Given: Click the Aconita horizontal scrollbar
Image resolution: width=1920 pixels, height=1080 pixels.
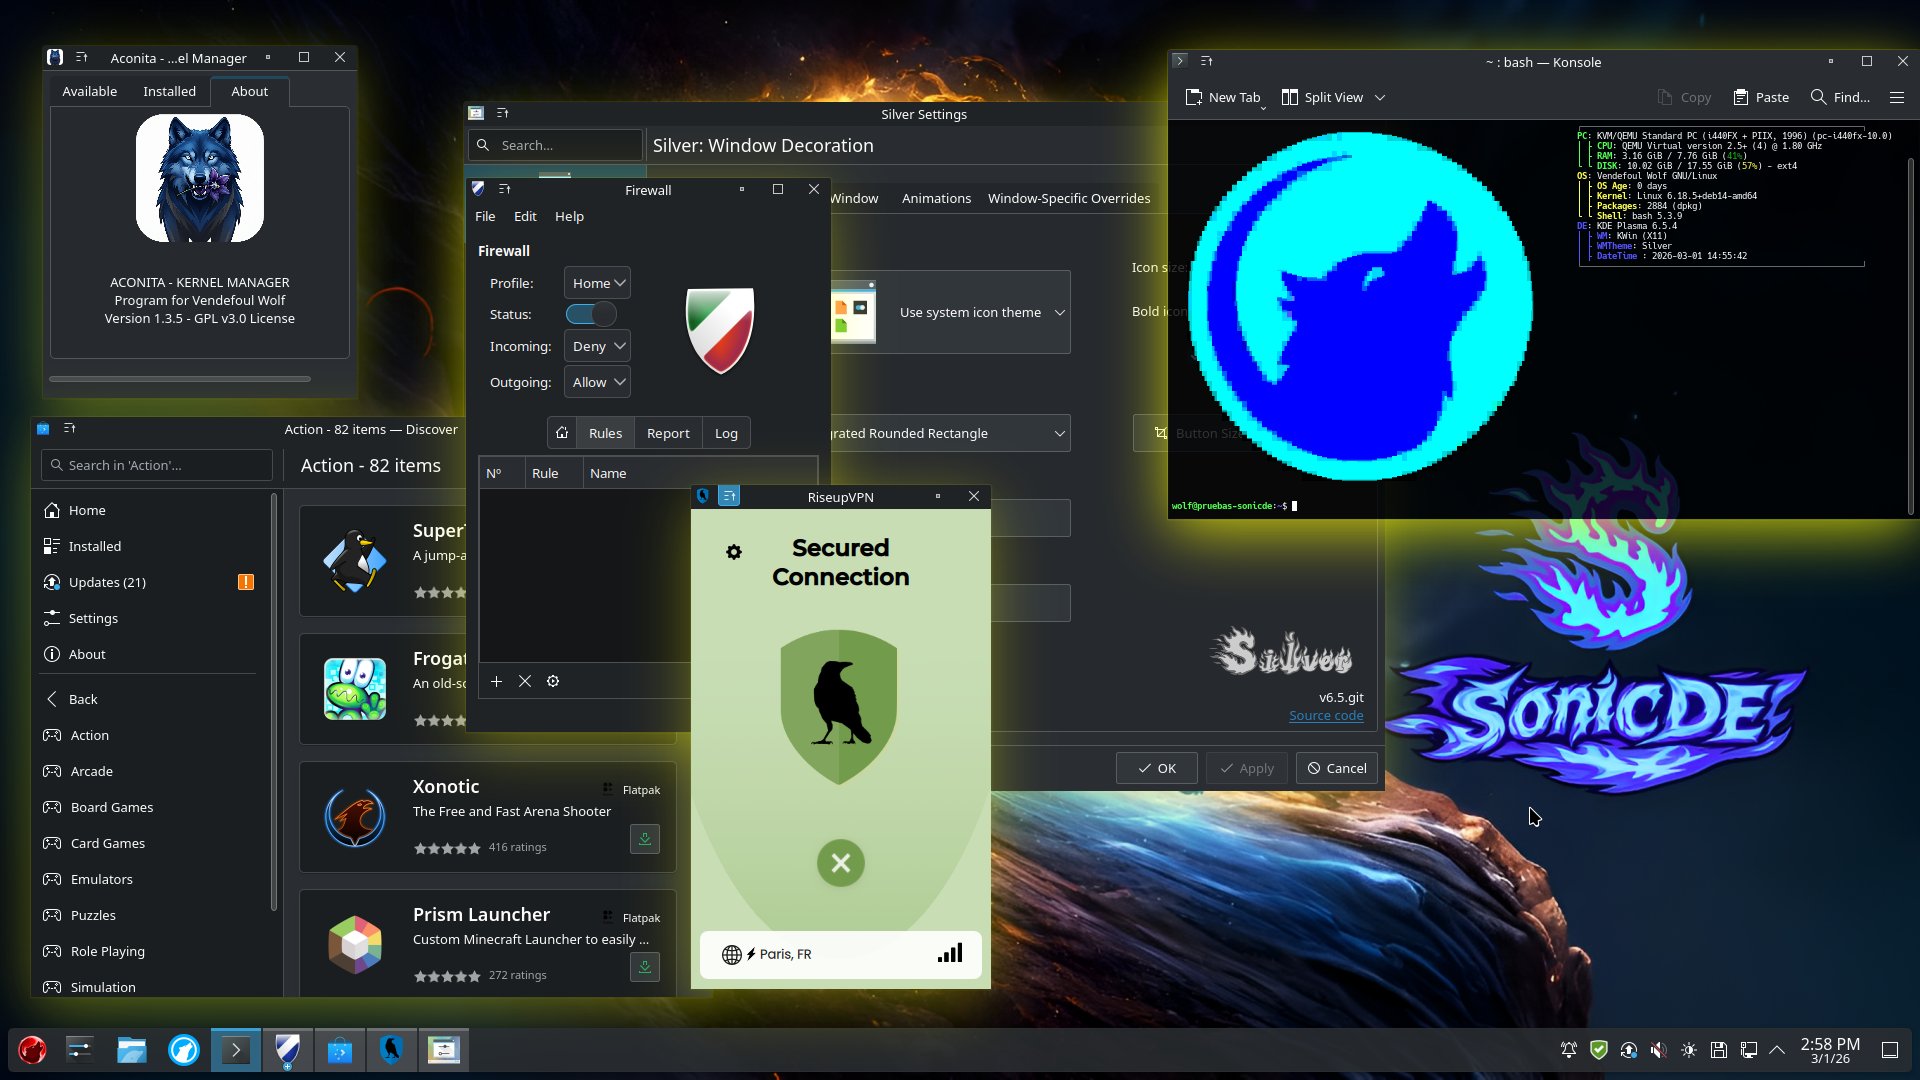Looking at the screenshot, I should coord(180,379).
